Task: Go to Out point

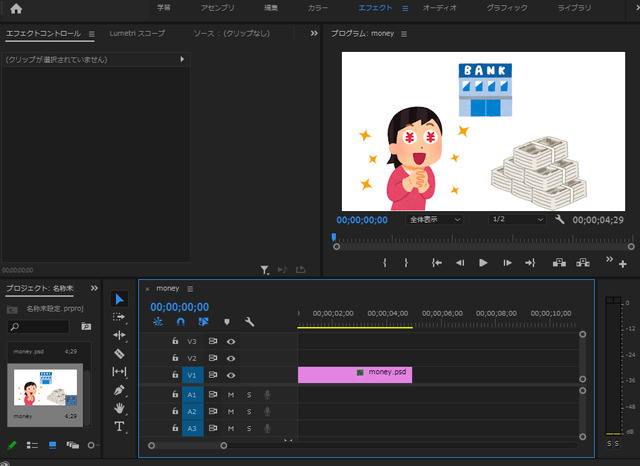Action: (x=530, y=263)
